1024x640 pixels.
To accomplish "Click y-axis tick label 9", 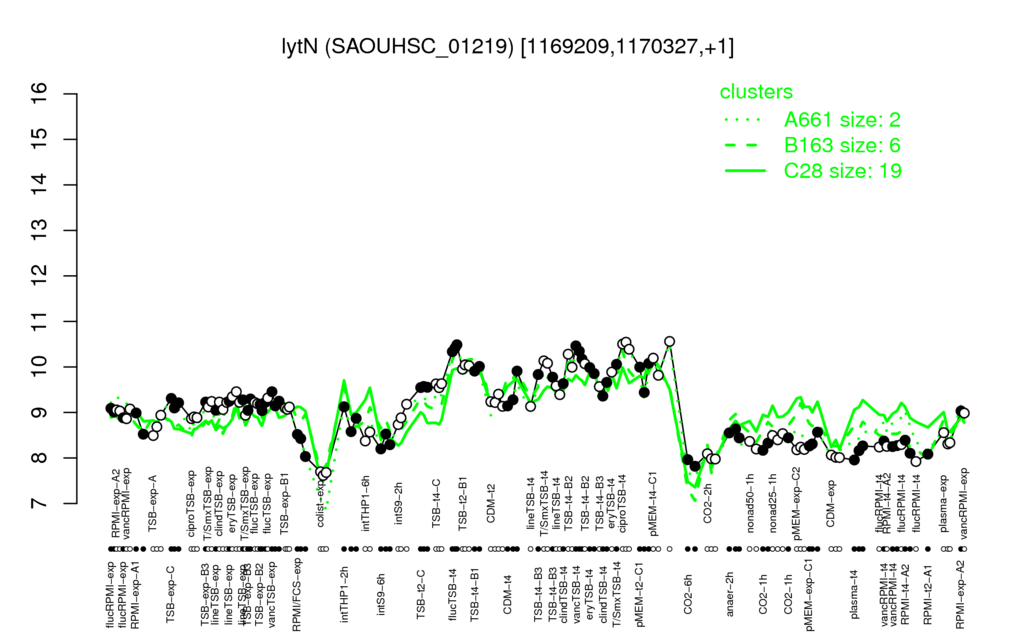I will [40, 413].
